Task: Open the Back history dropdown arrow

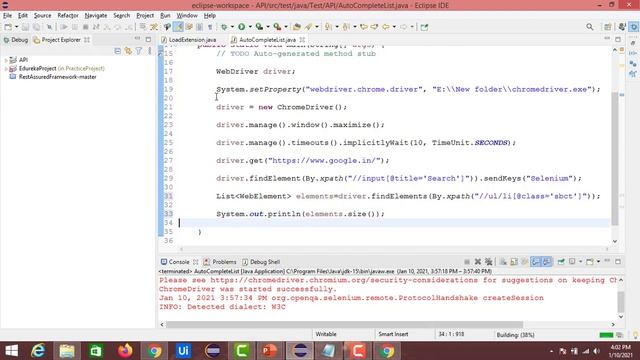Action: (x=394, y=27)
